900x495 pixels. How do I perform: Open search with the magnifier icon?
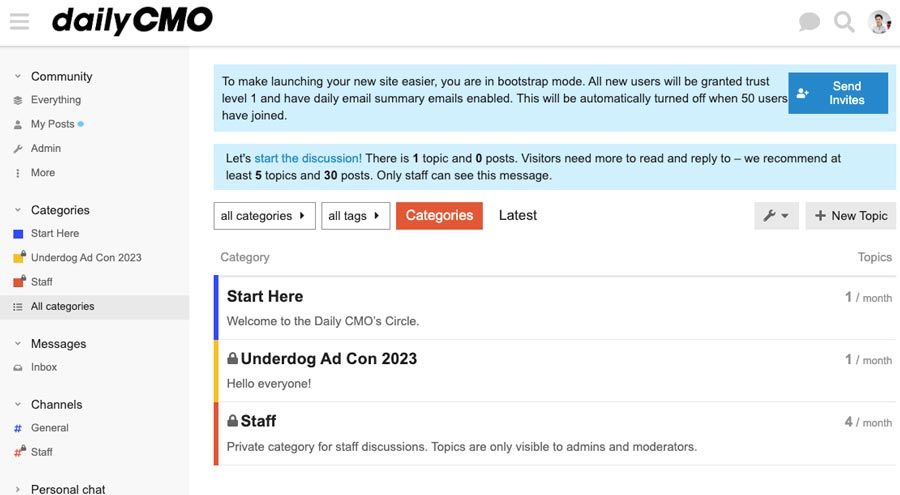[844, 22]
